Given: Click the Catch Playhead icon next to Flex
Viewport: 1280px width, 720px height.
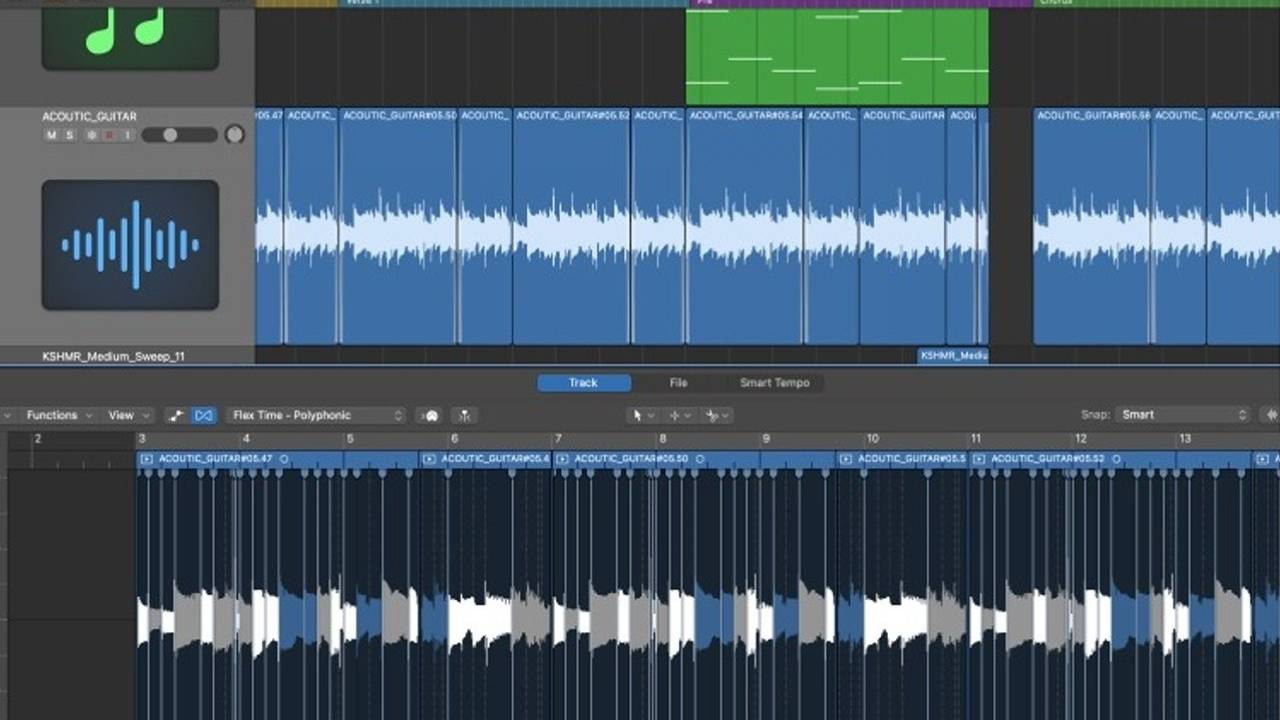Looking at the screenshot, I should [174, 415].
